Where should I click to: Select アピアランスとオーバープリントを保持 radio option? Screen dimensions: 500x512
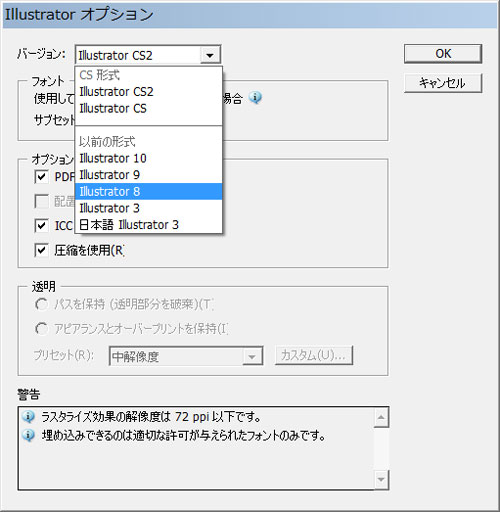(x=41, y=329)
